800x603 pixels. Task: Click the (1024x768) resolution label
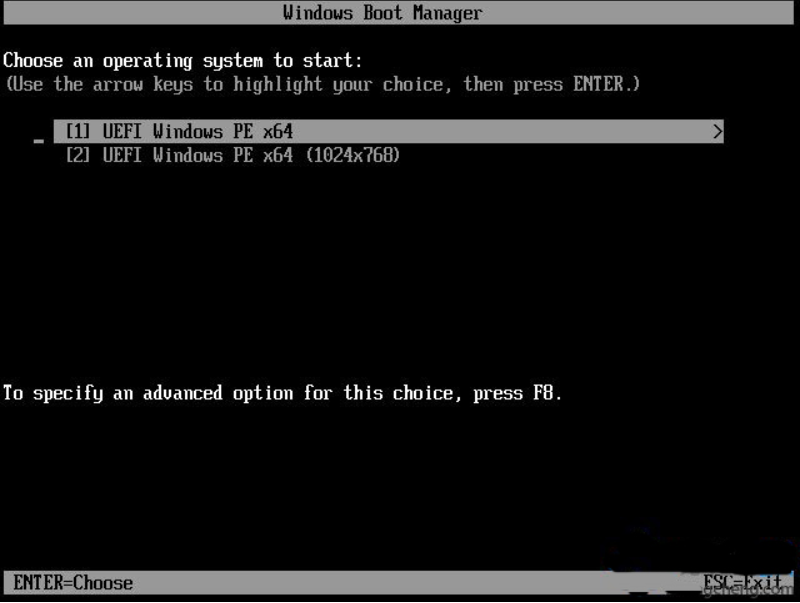pos(353,155)
